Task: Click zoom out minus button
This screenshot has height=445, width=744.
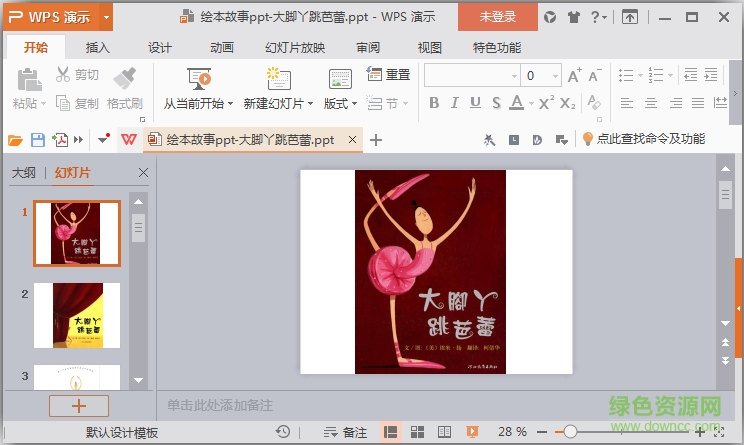Action: click(x=542, y=432)
